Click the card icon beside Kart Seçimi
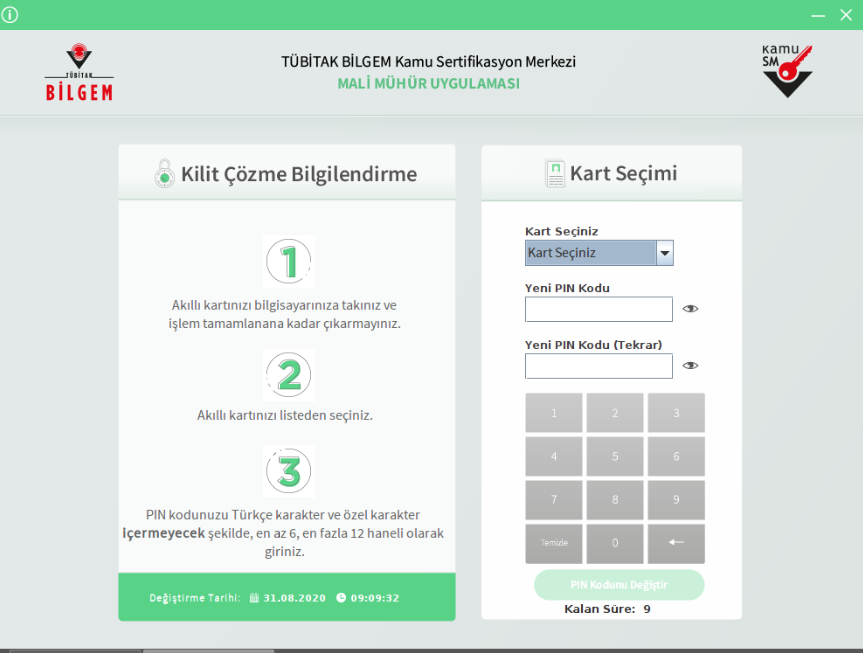The image size is (863, 653). point(555,174)
